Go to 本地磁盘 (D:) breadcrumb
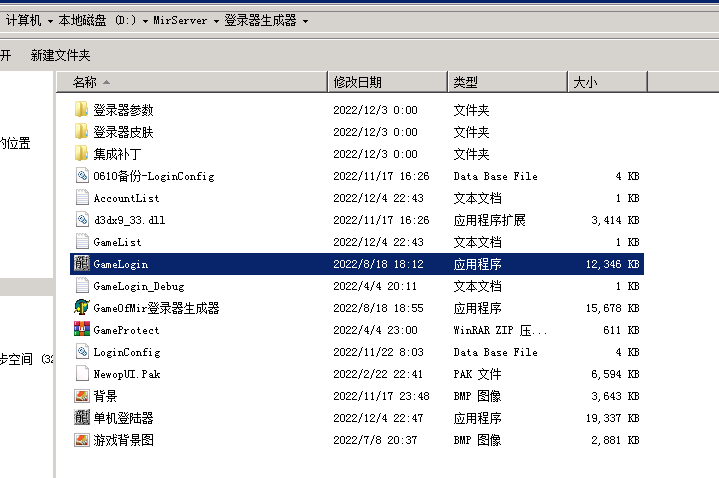Viewport: 719px width, 478px height. [97, 21]
